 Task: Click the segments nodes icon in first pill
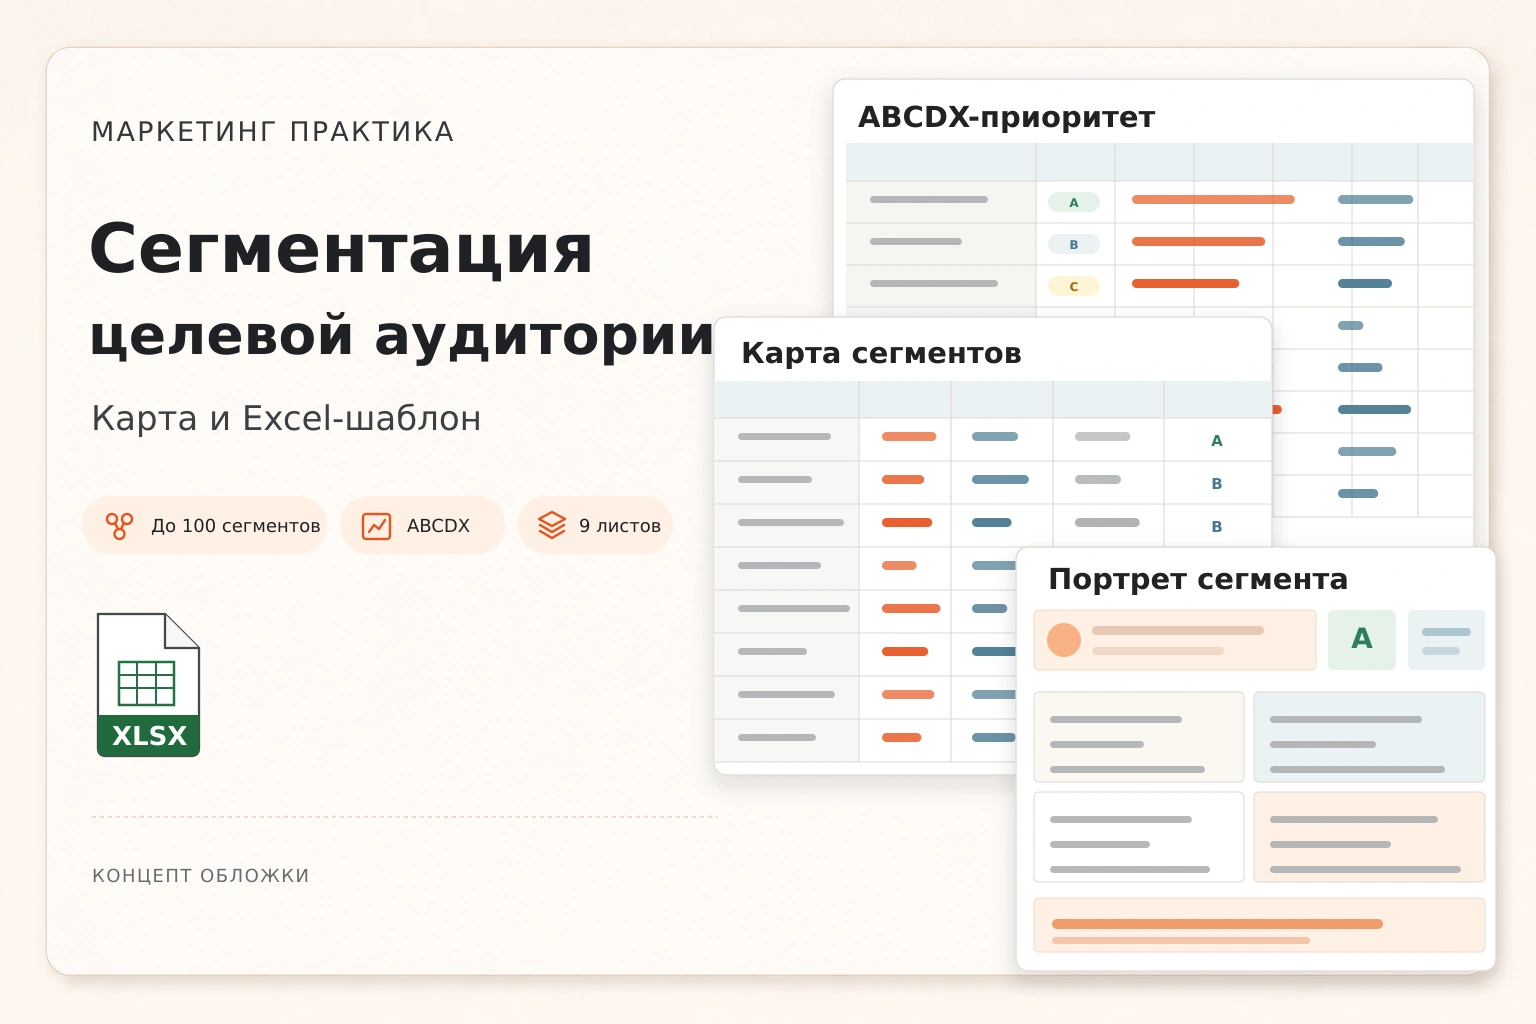[119, 526]
